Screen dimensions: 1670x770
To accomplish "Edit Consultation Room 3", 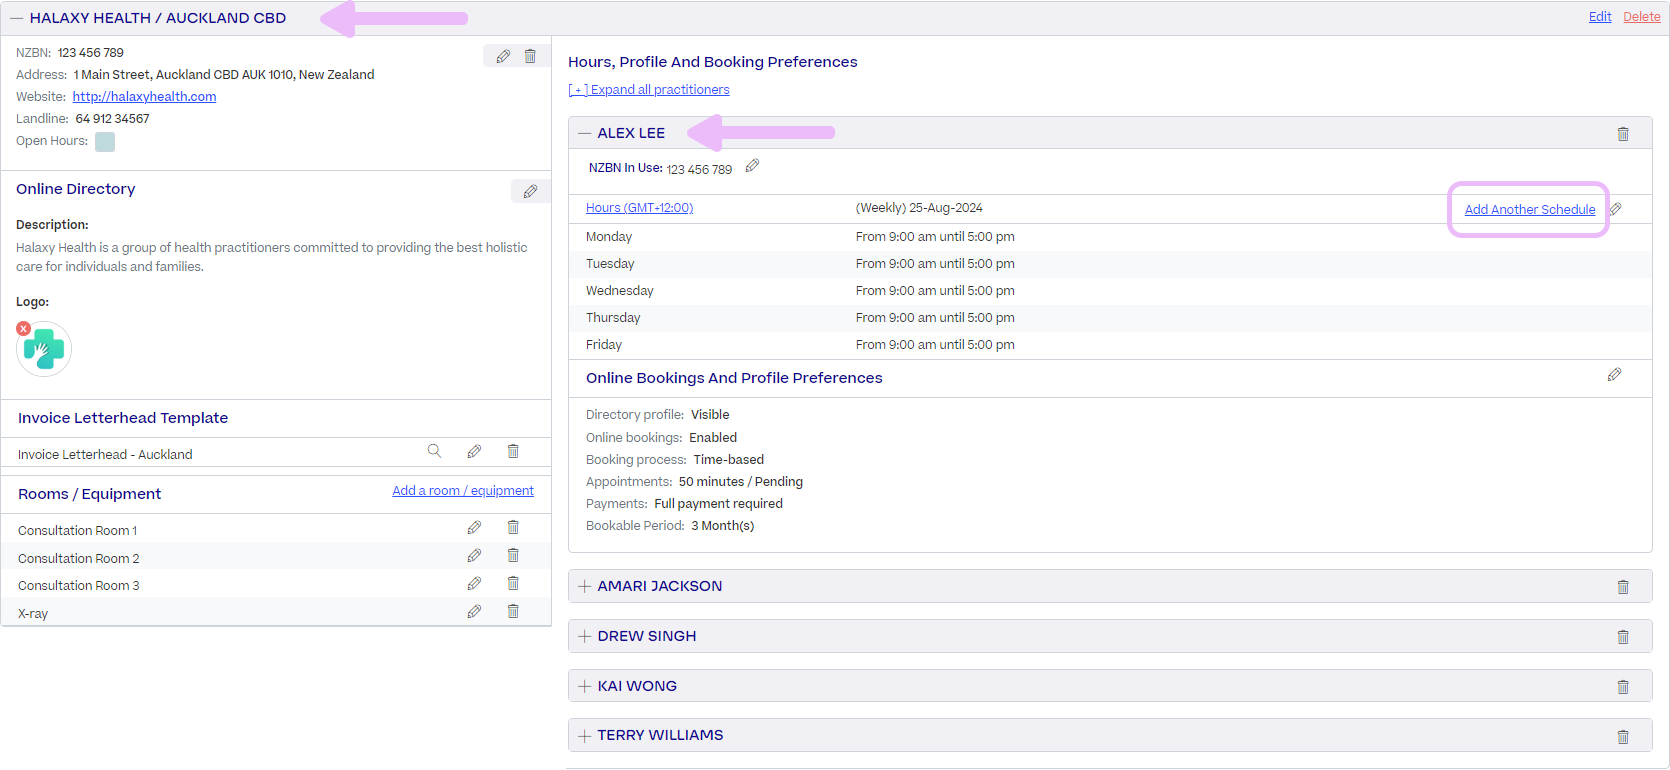I will coord(474,583).
